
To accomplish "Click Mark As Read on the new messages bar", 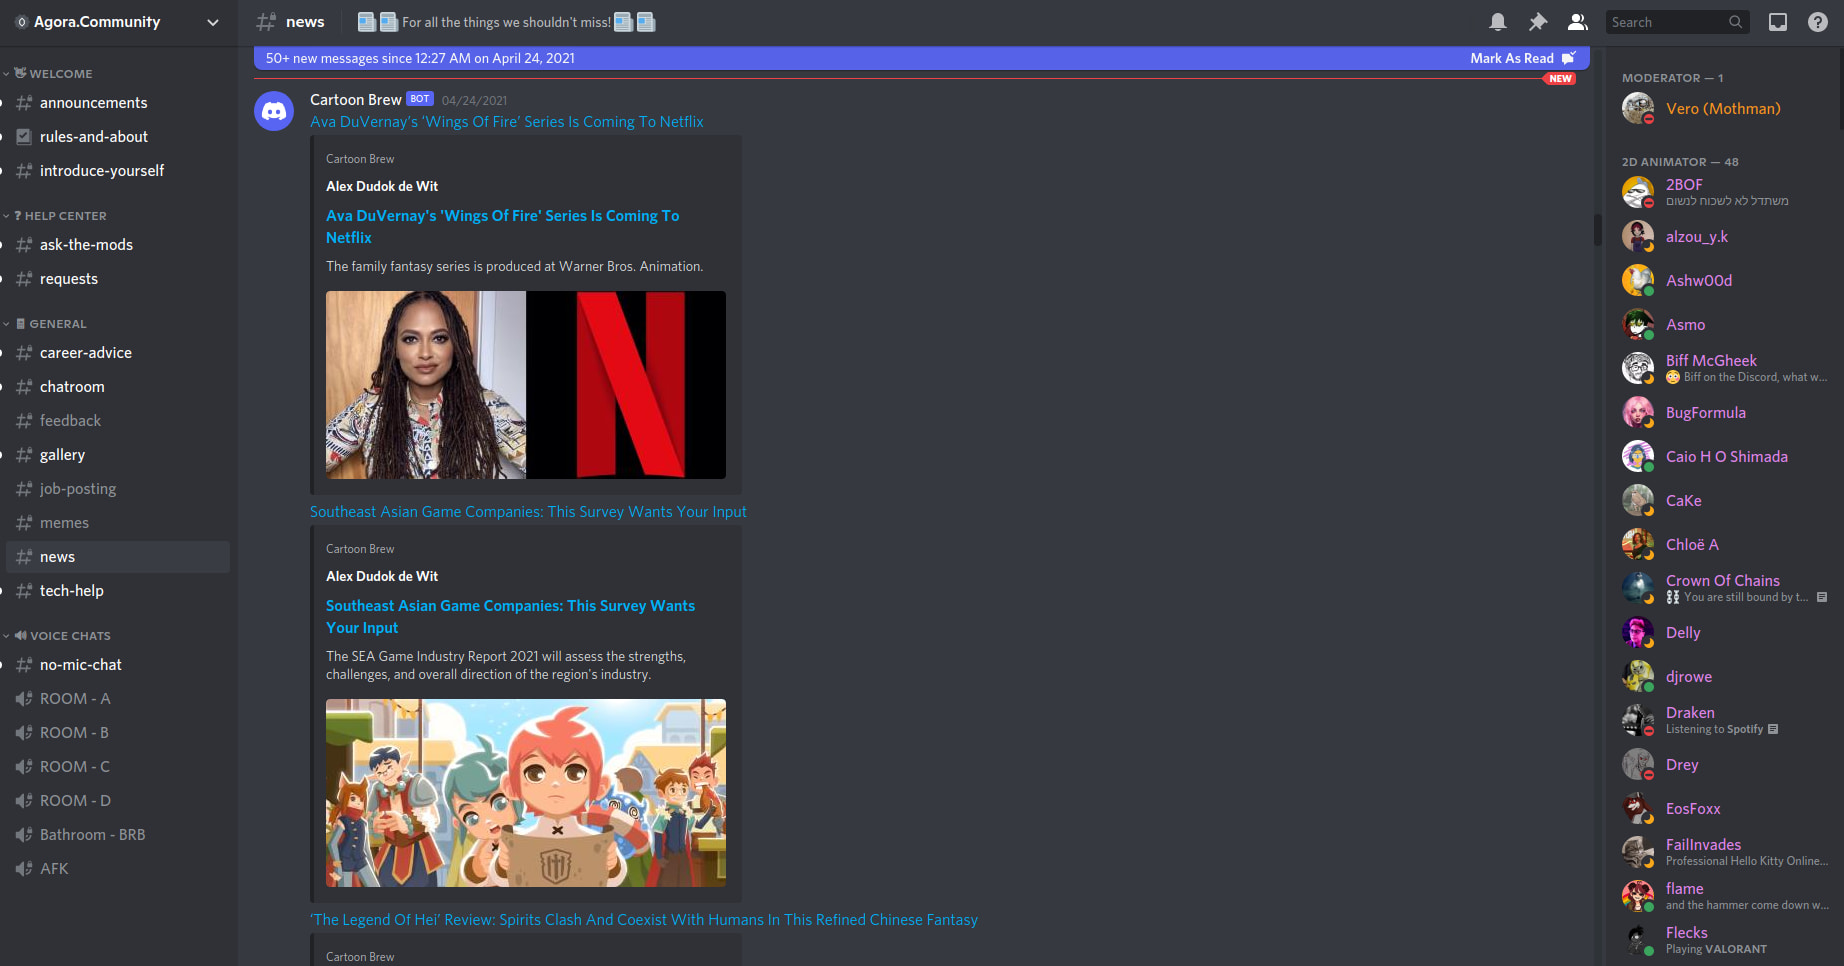I will 1513,58.
